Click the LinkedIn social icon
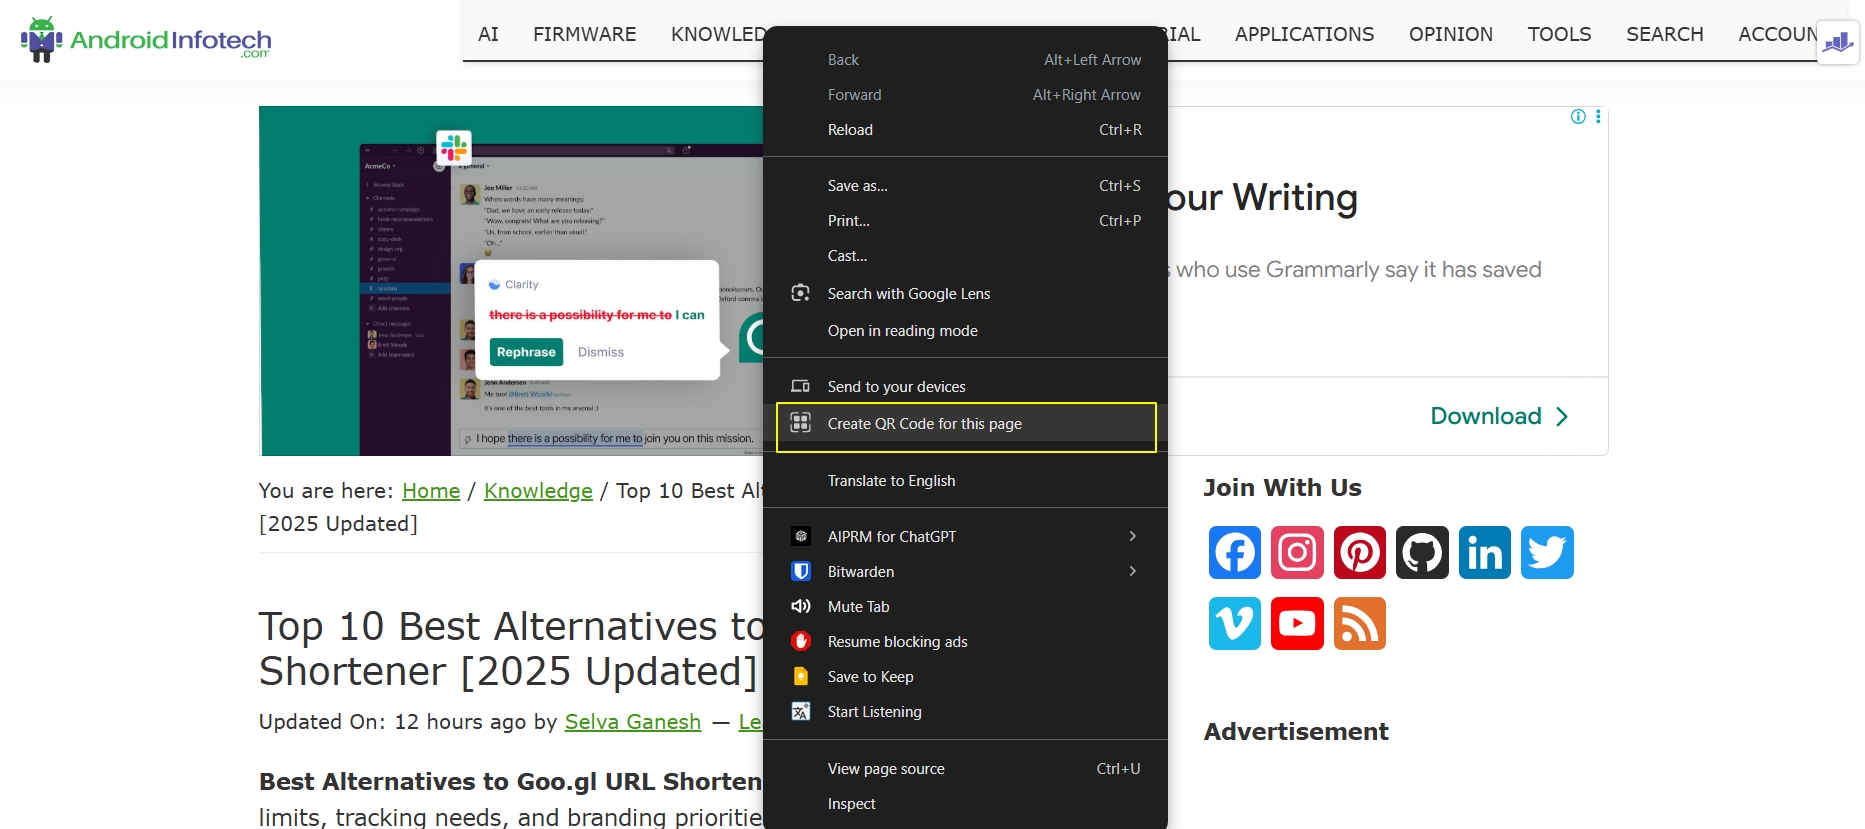The width and height of the screenshot is (1865, 829). [1485, 552]
